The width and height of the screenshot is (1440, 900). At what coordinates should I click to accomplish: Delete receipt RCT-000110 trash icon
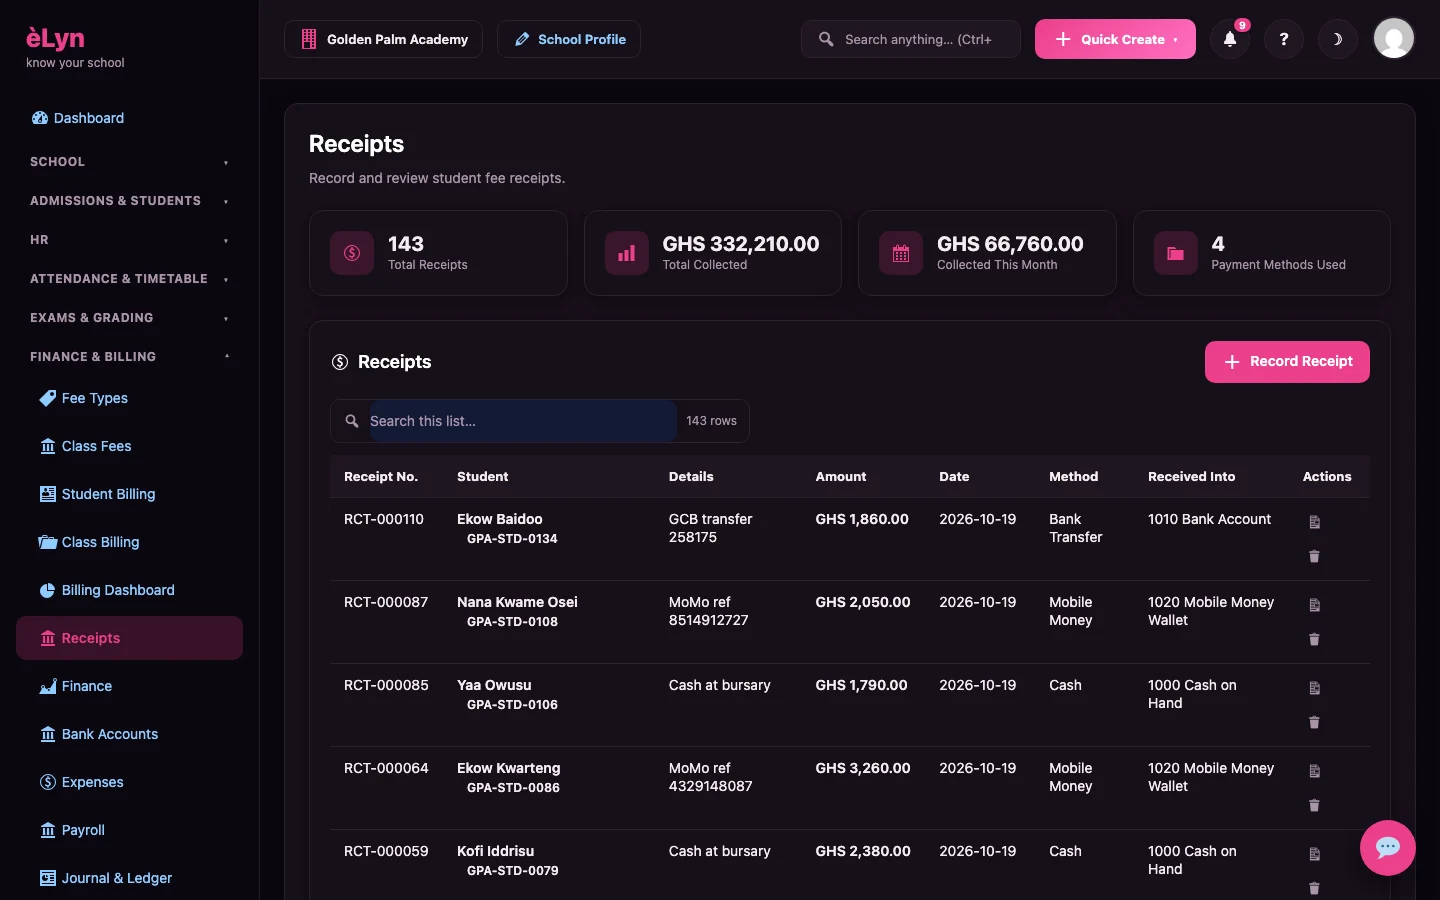(x=1315, y=556)
